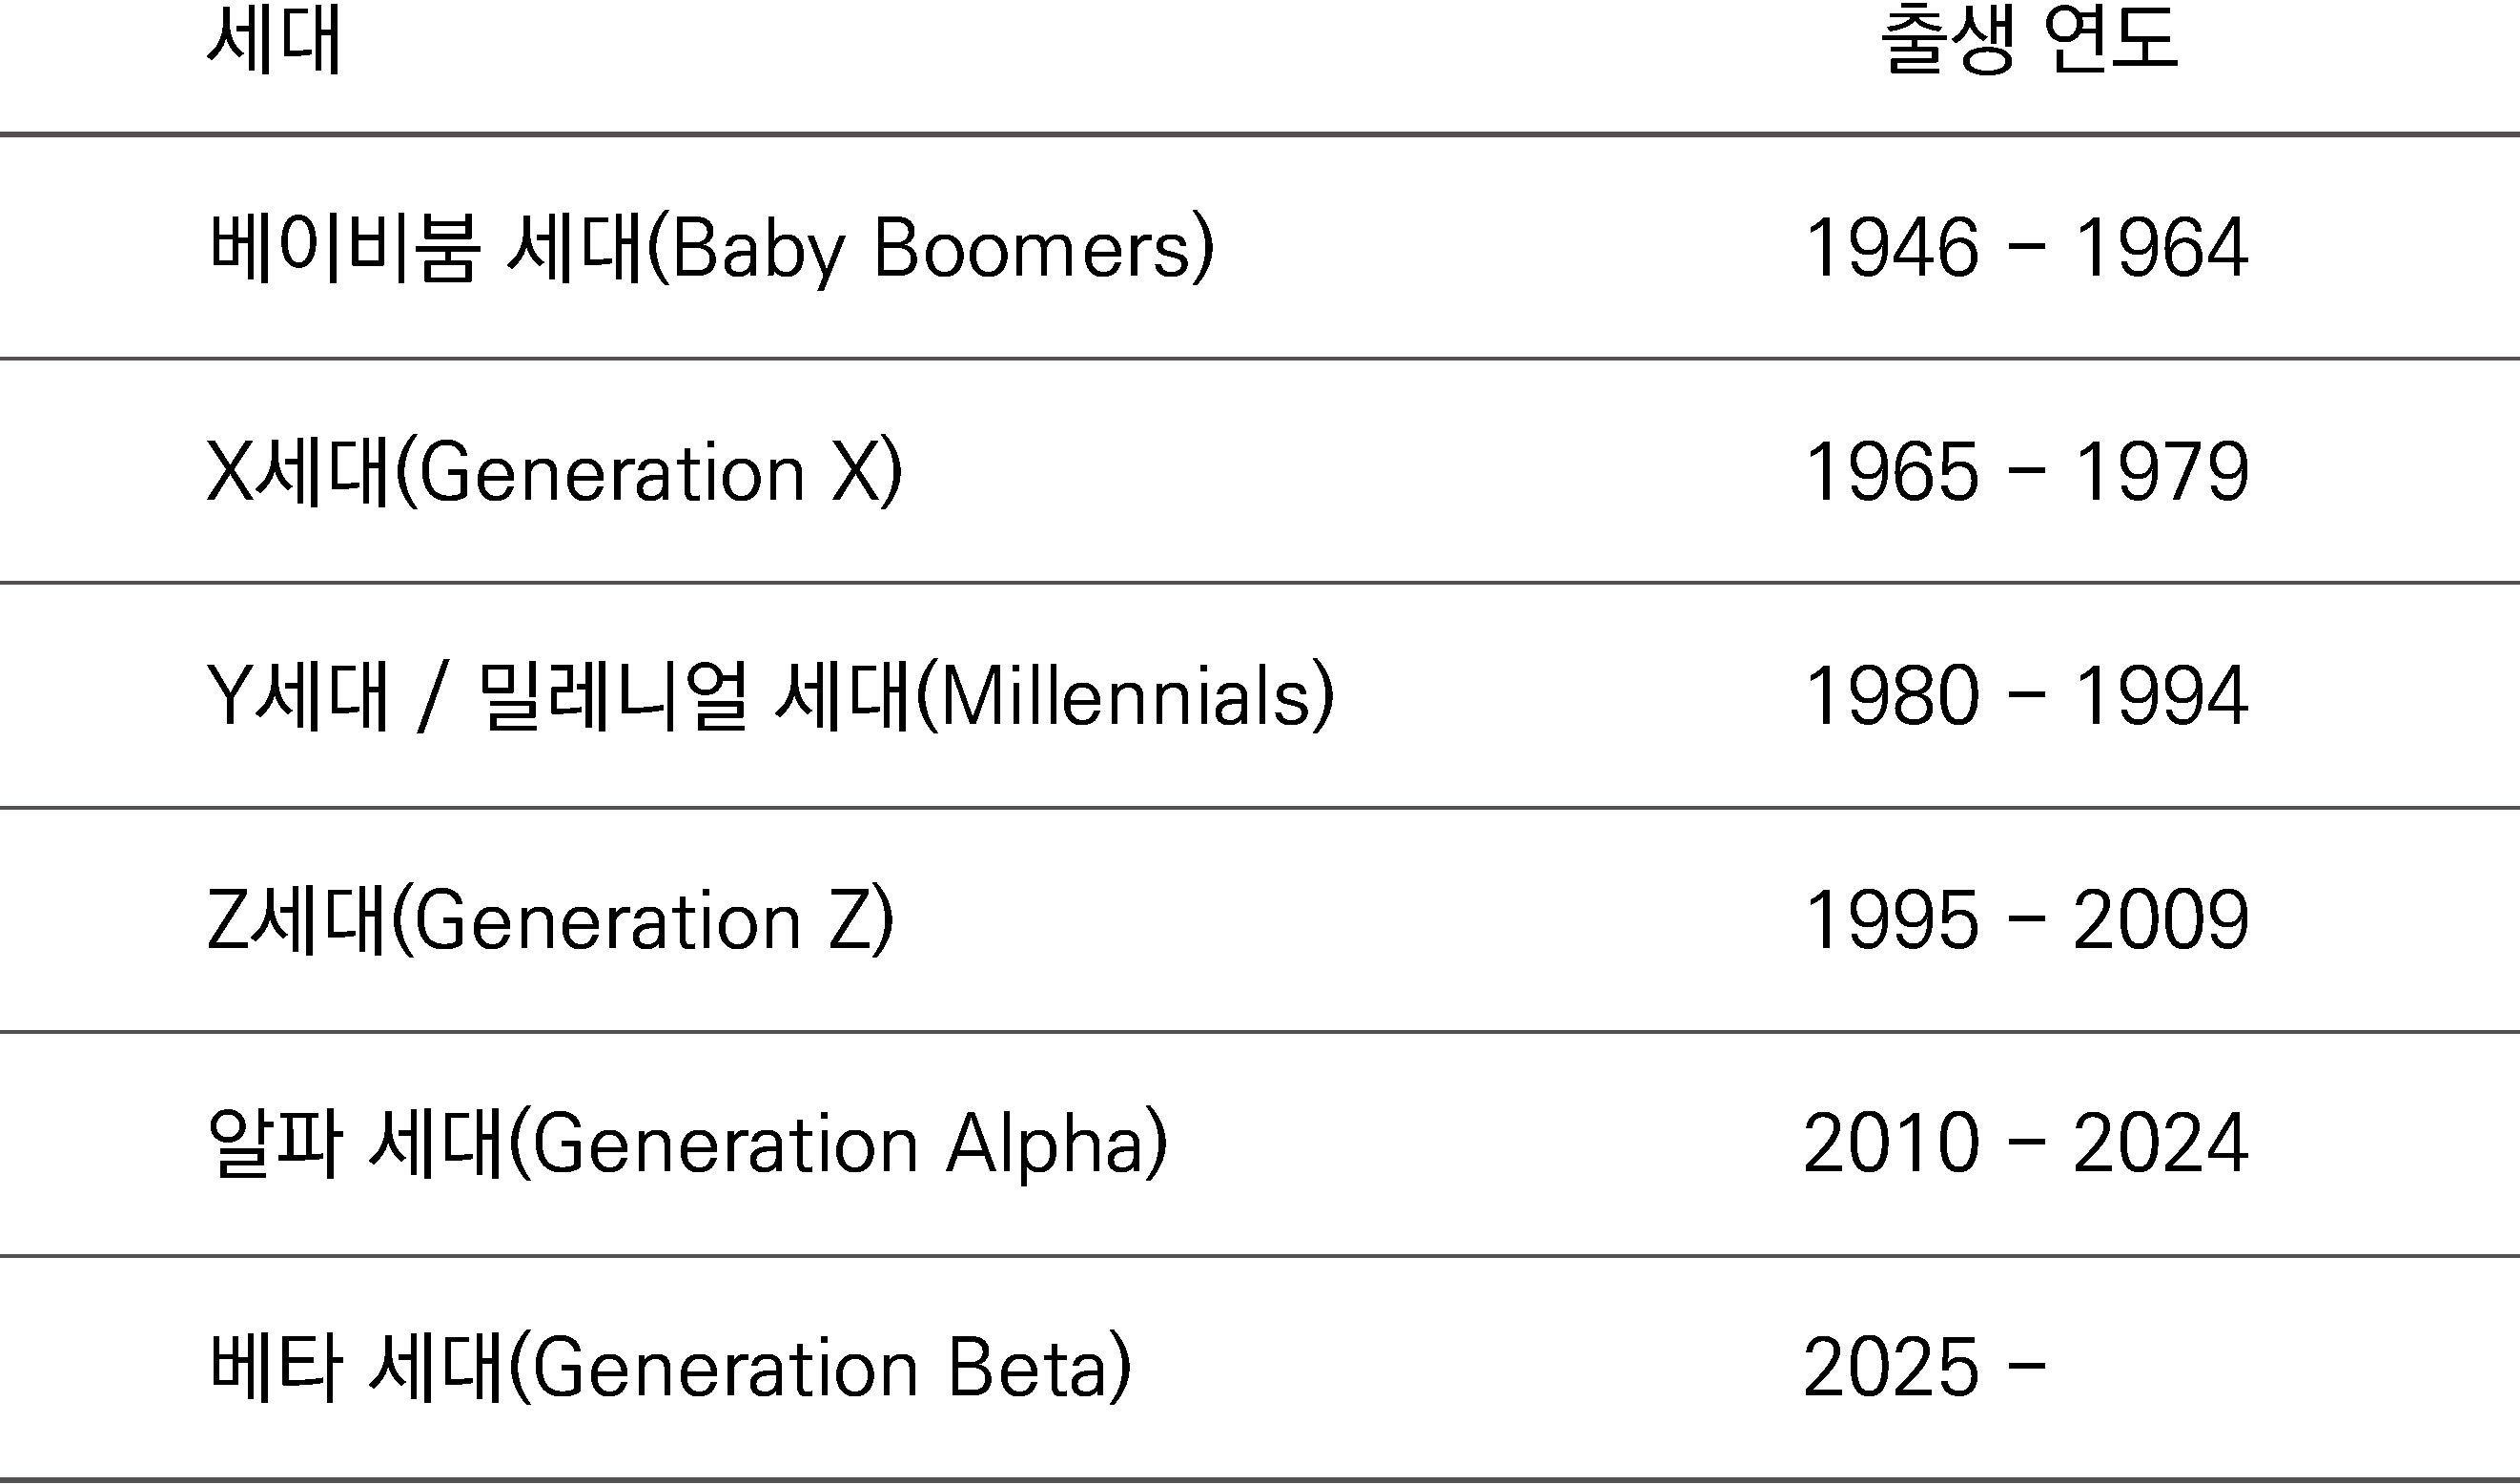The image size is (2520, 1484).
Task: Click the 2010 – 2024 year range
Action: 2026,1143
